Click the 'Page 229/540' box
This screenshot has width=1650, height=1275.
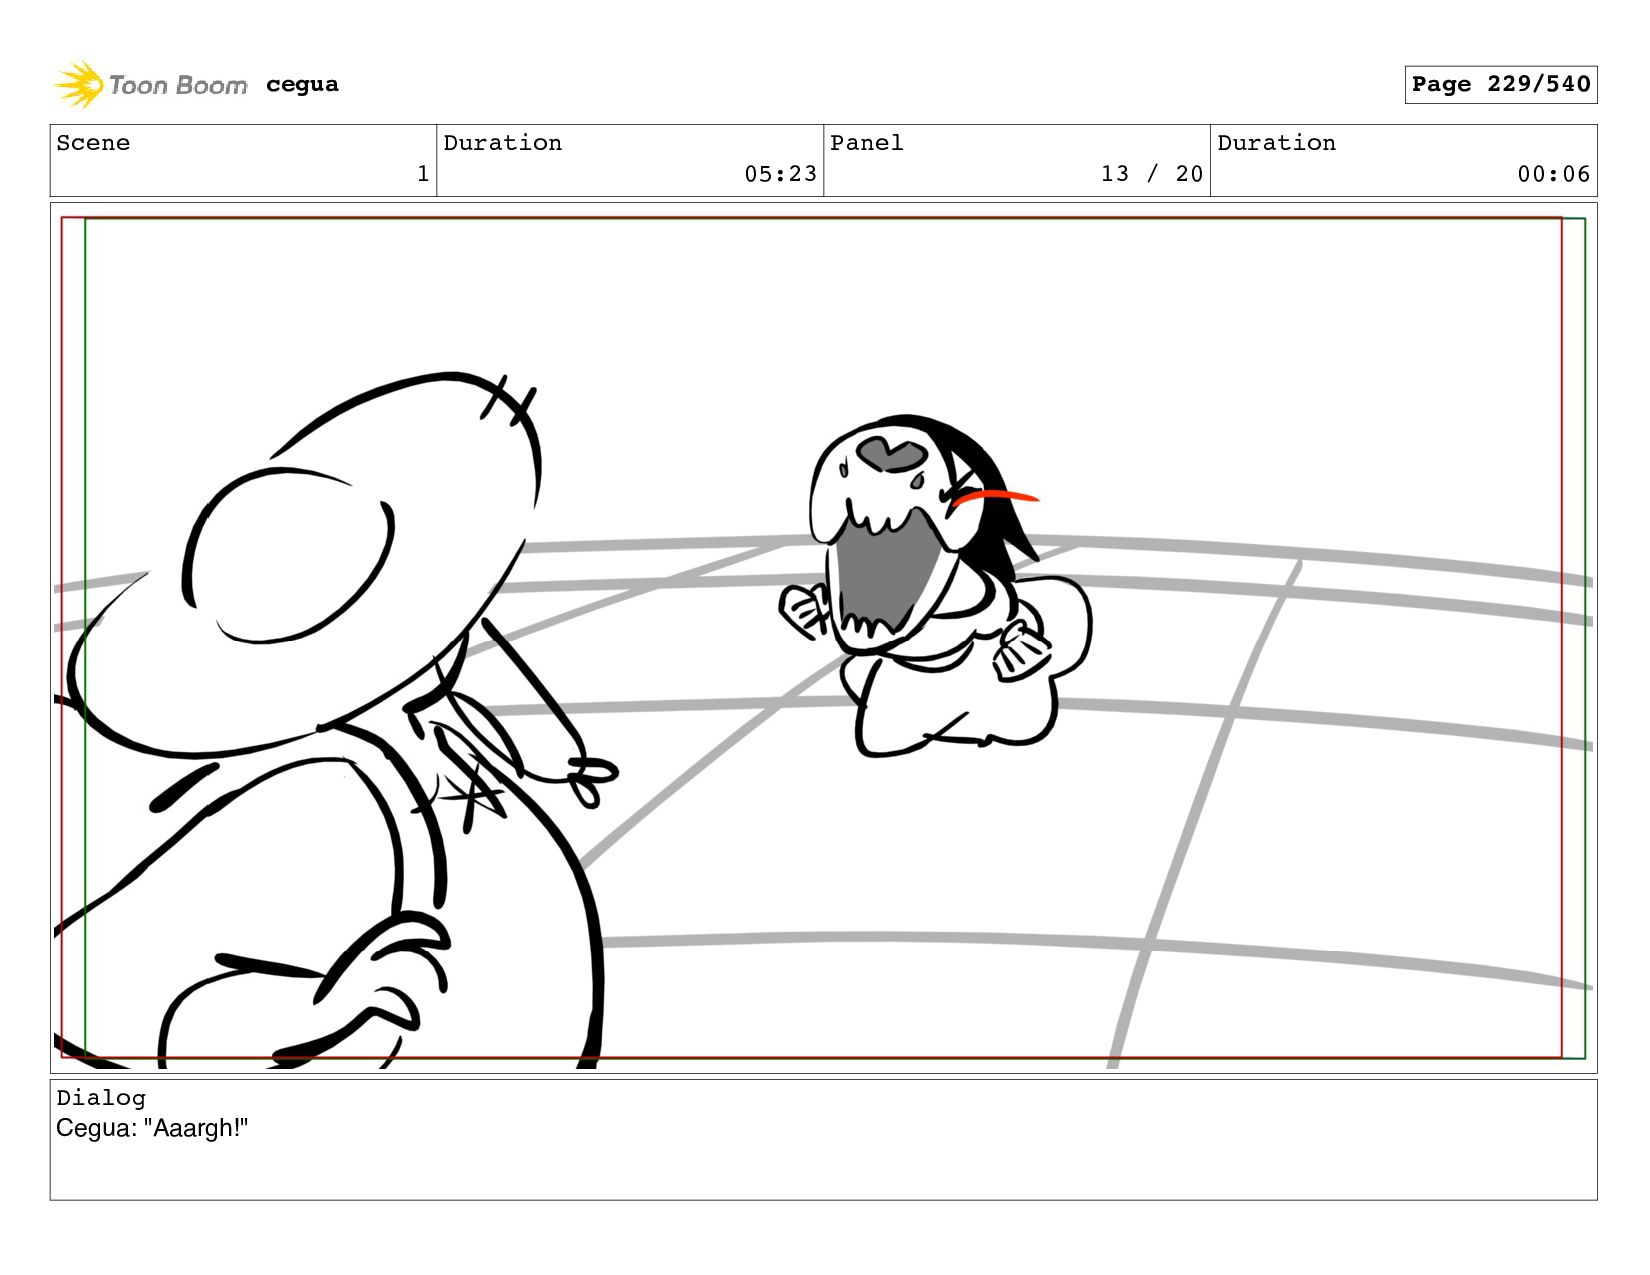click(1500, 84)
